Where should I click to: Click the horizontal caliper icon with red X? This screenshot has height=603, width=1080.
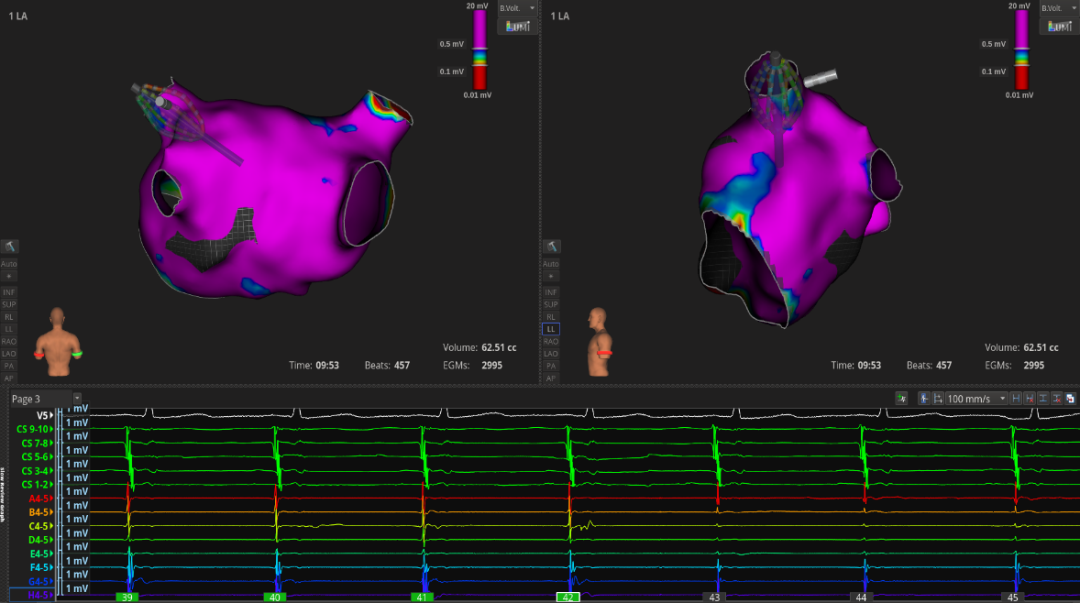[x=1029, y=398]
